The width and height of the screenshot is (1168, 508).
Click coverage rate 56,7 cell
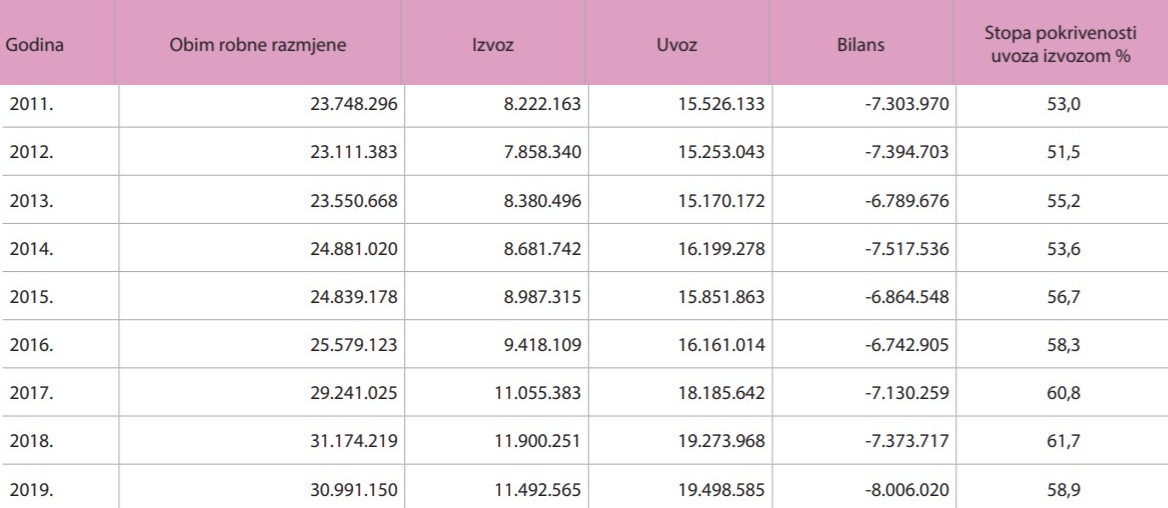tap(1063, 297)
